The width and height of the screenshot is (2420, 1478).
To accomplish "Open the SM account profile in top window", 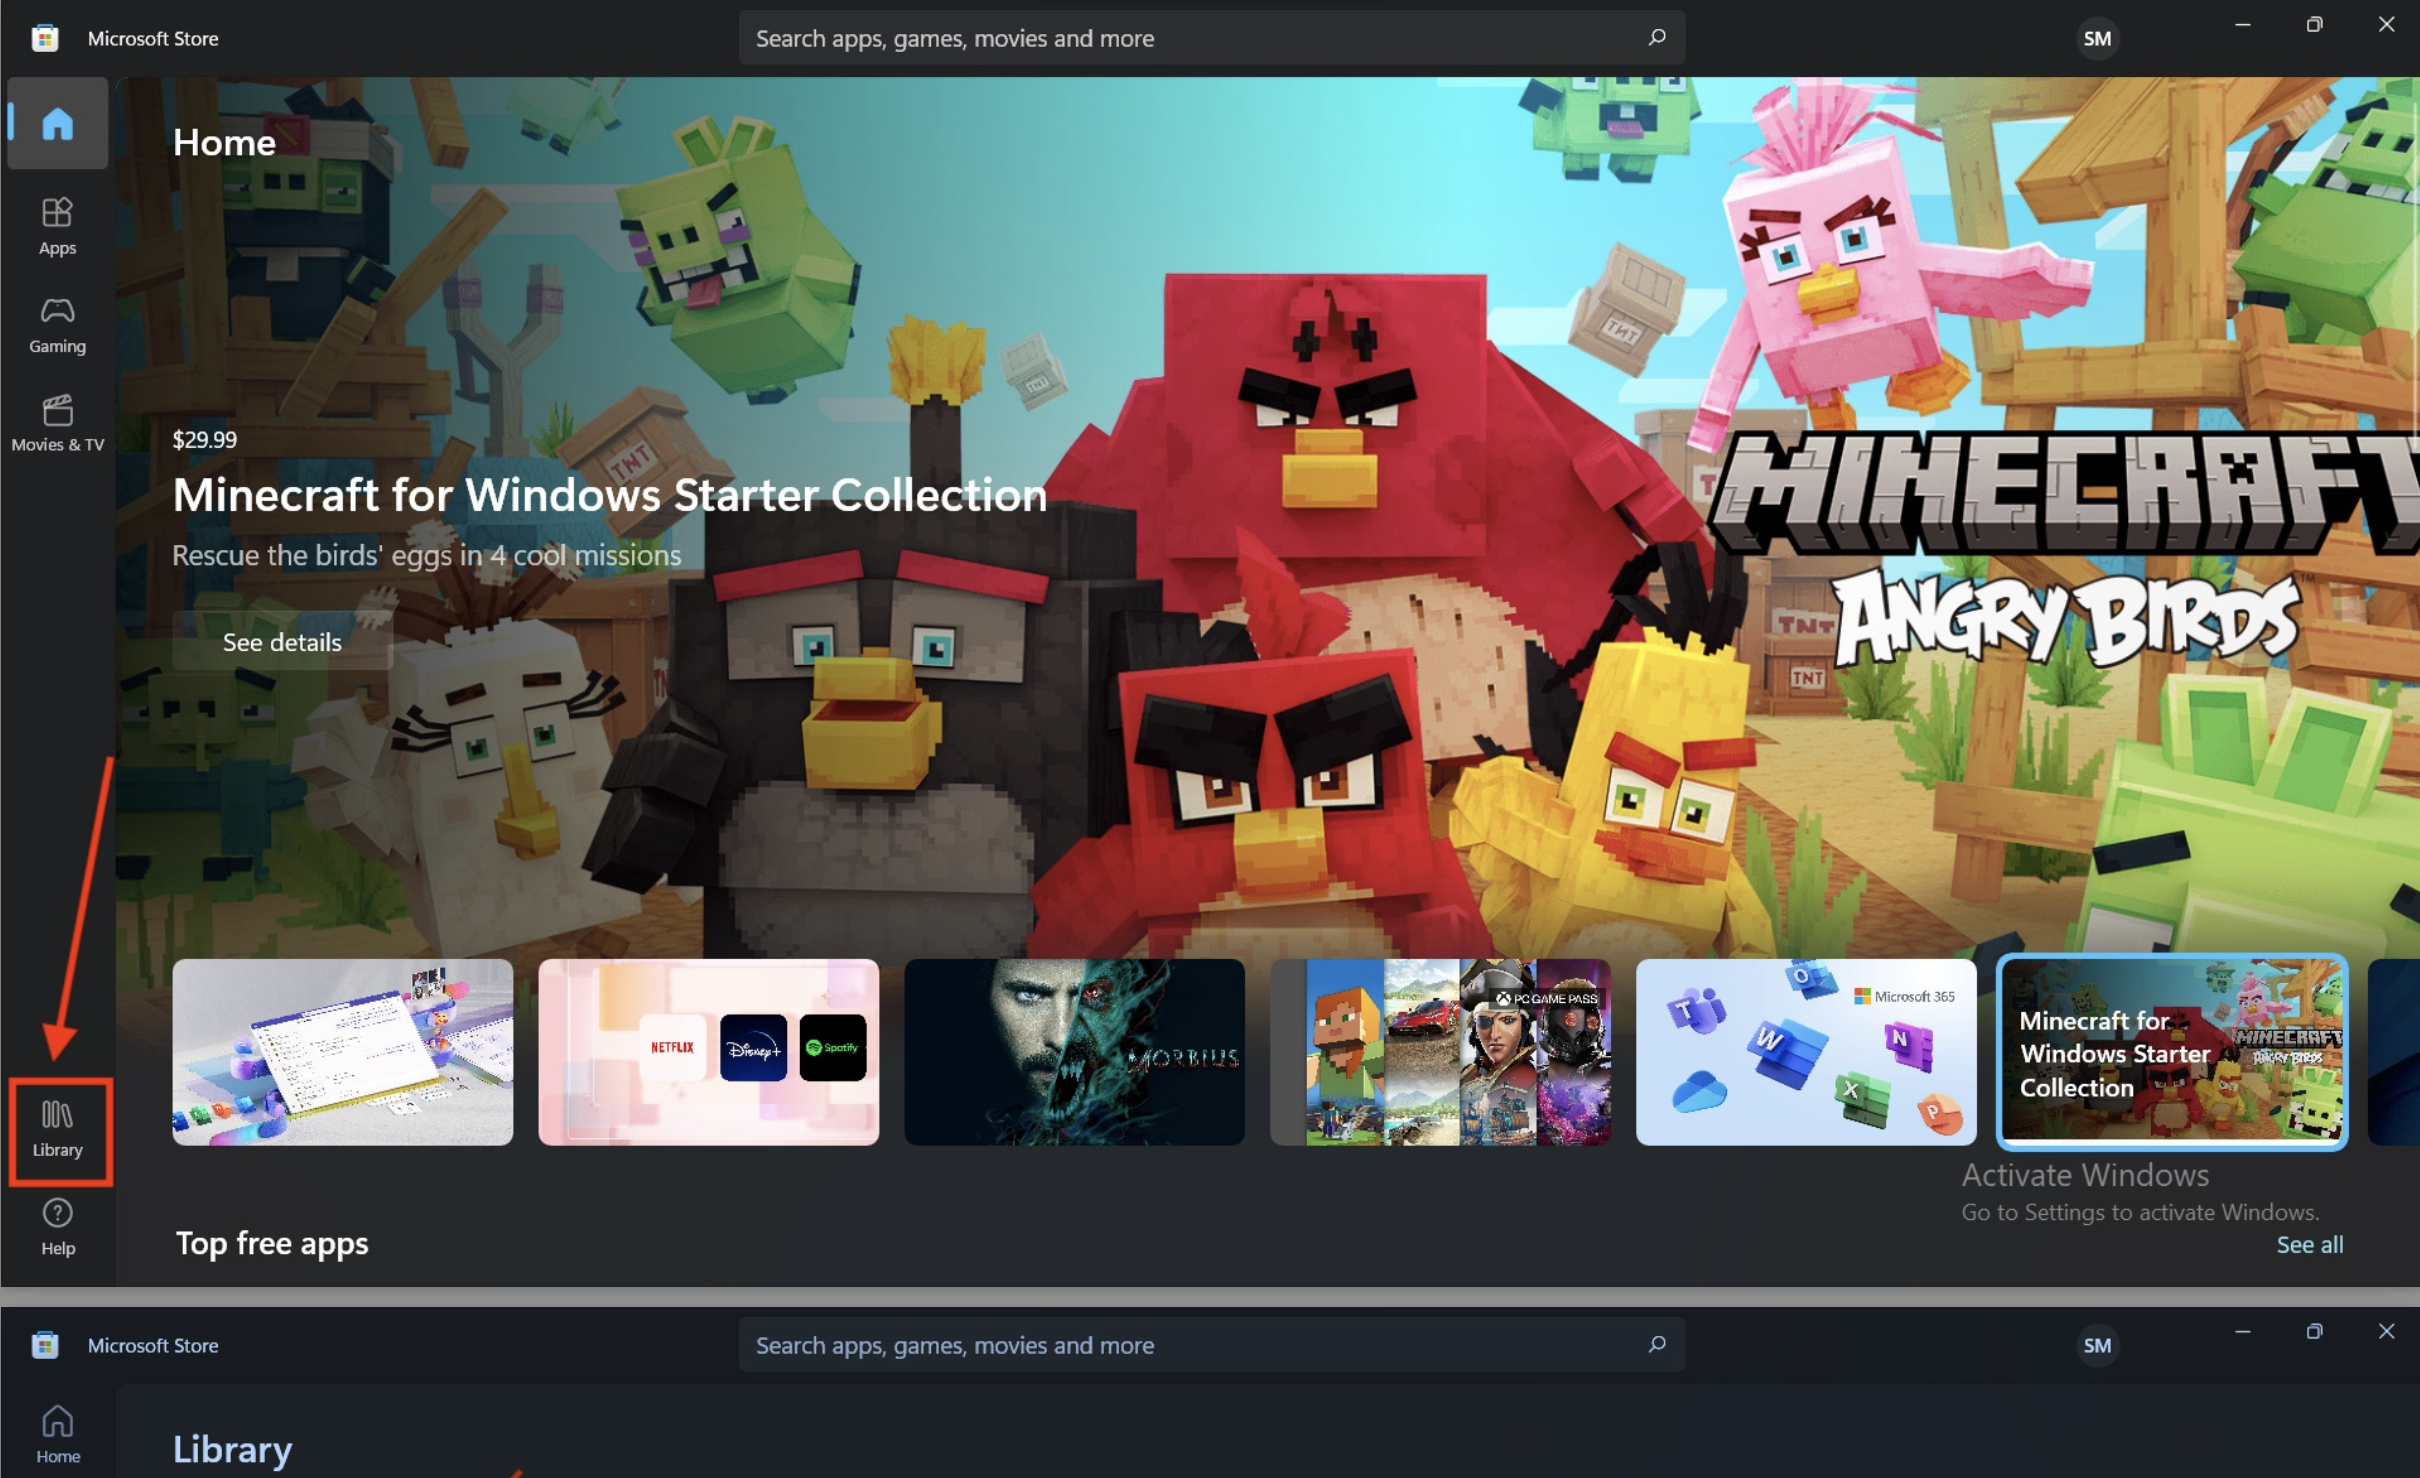I will pyautogui.click(x=2097, y=38).
